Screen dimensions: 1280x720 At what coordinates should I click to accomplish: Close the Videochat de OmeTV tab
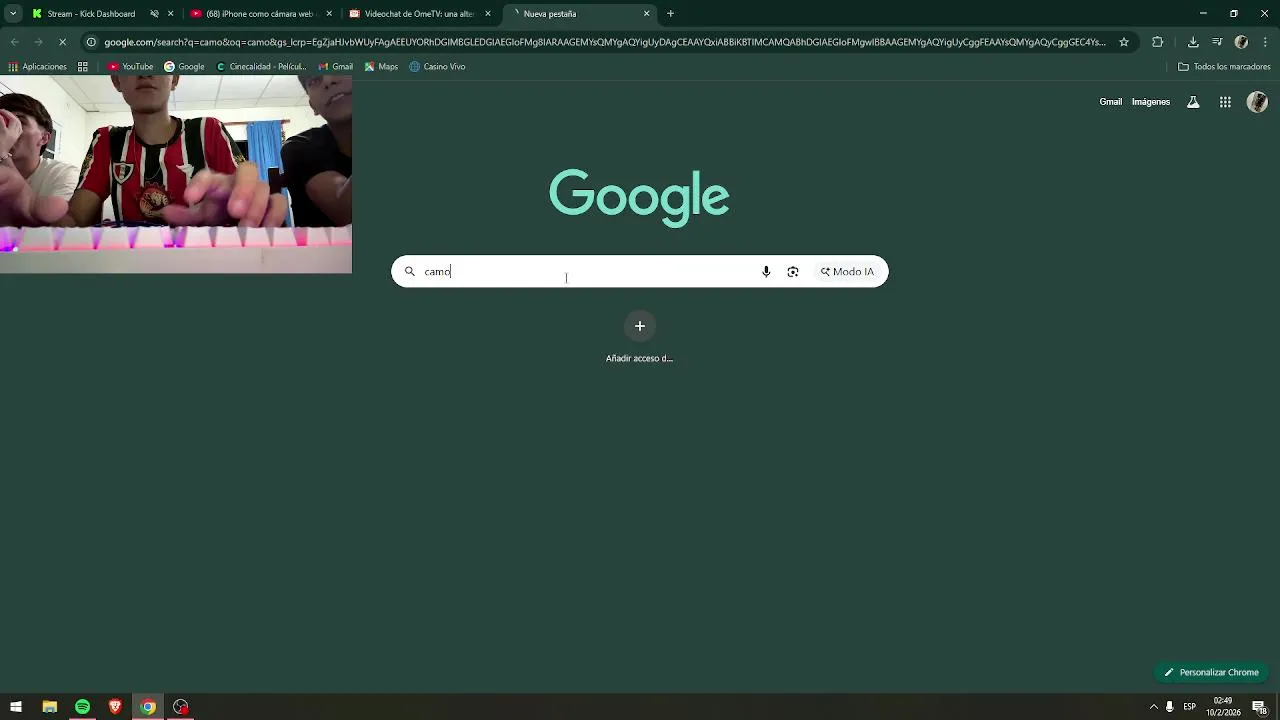[x=488, y=14]
